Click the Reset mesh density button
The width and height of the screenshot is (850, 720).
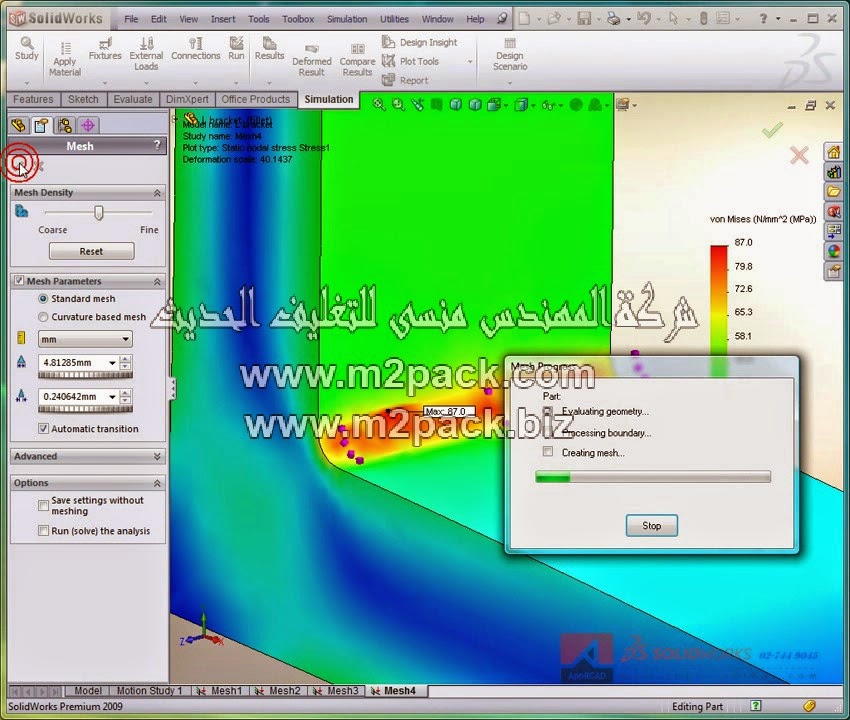pos(91,251)
